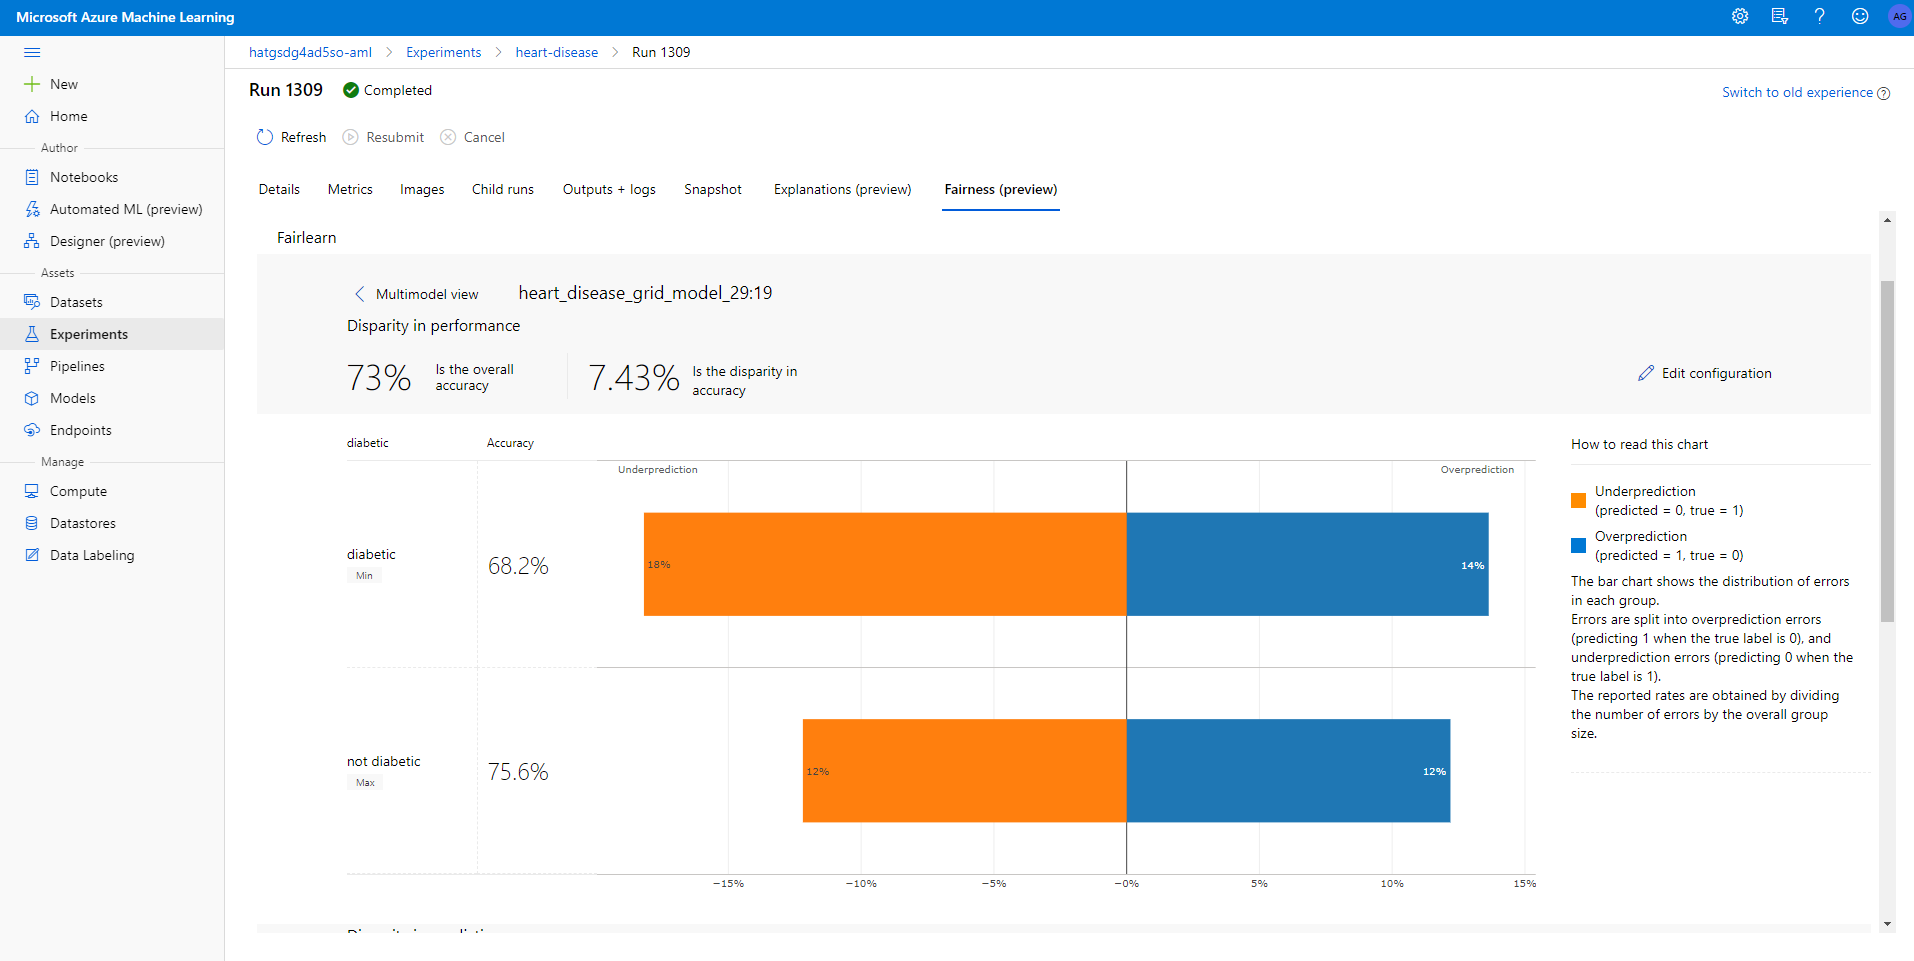Open Datasets icon in sidebar
The height and width of the screenshot is (961, 1914).
[x=32, y=302]
